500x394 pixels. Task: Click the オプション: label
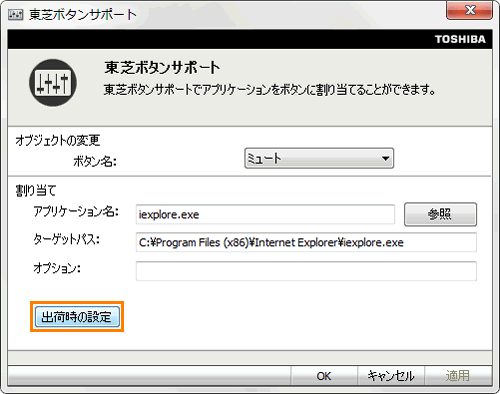pos(57,268)
